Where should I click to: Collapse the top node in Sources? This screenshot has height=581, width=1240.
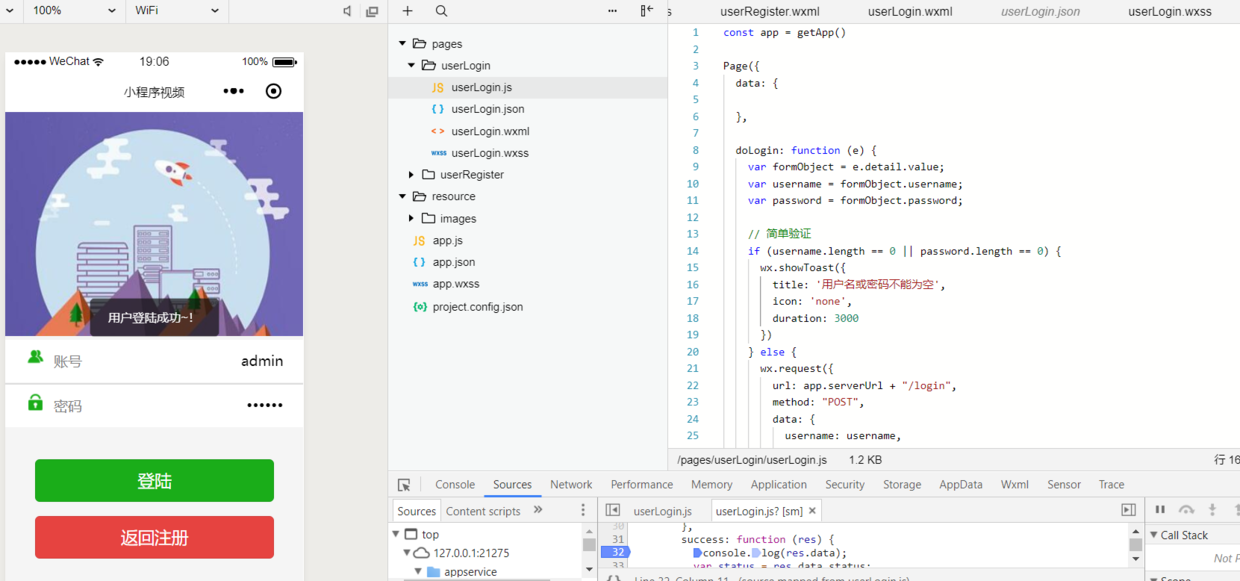tap(396, 534)
